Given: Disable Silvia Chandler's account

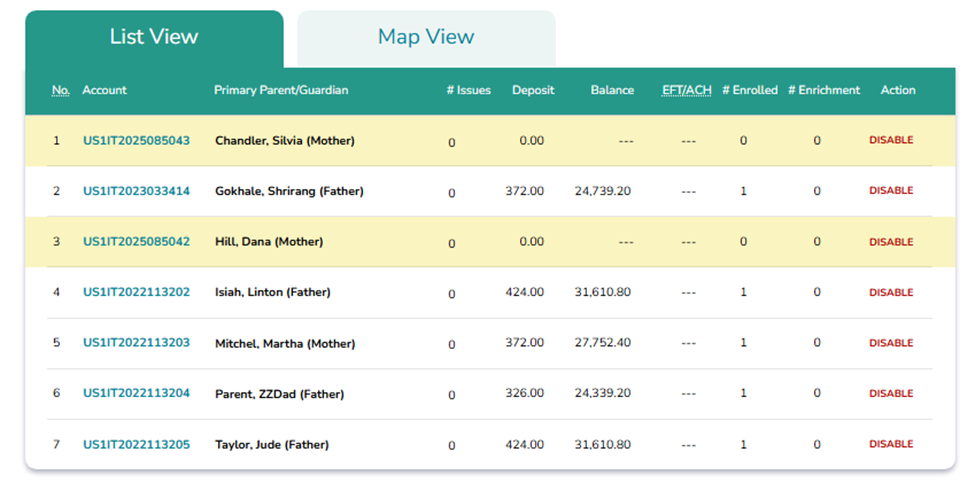Looking at the screenshot, I should pyautogui.click(x=891, y=141).
